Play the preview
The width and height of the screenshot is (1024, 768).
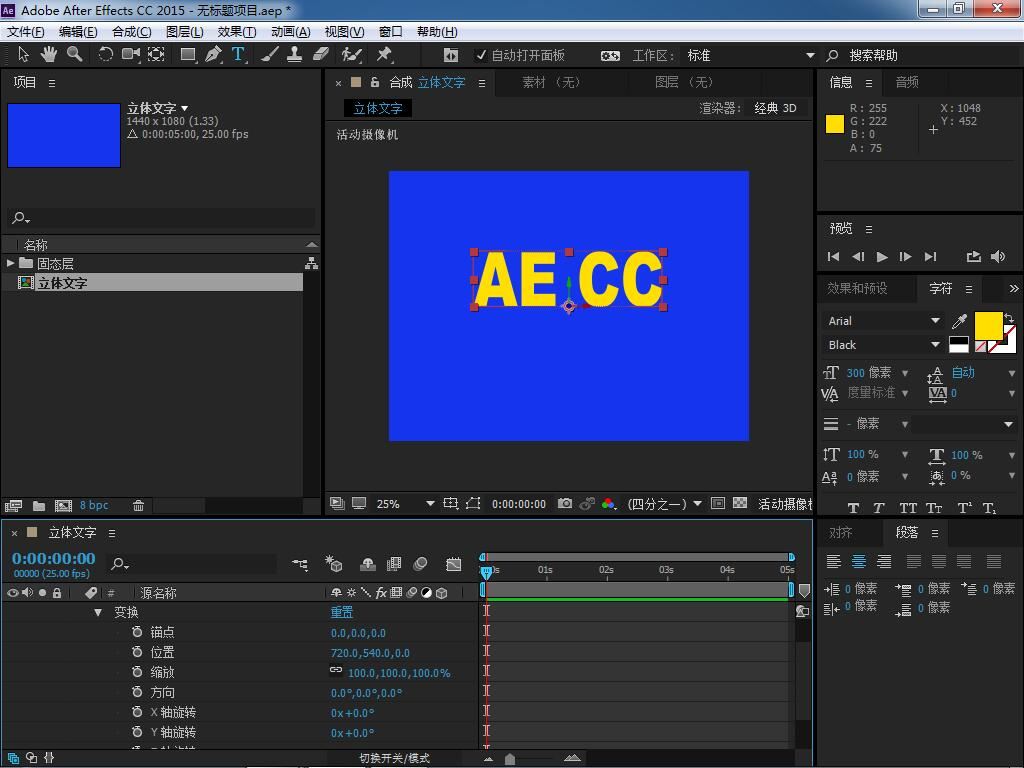[x=882, y=257]
